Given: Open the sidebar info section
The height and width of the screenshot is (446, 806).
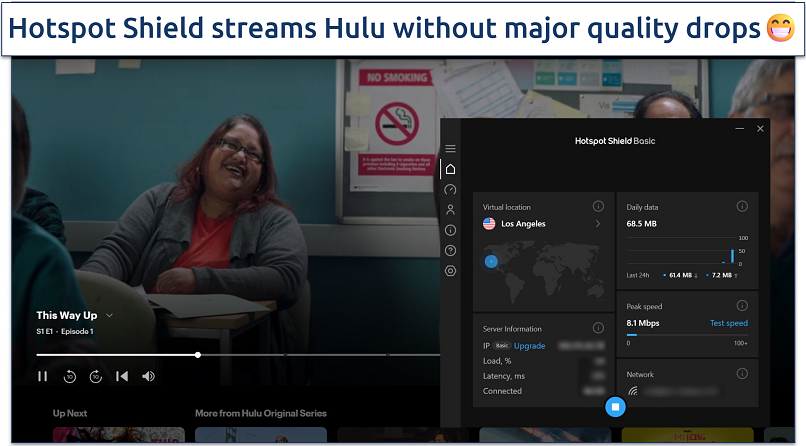Looking at the screenshot, I should pyautogui.click(x=450, y=230).
